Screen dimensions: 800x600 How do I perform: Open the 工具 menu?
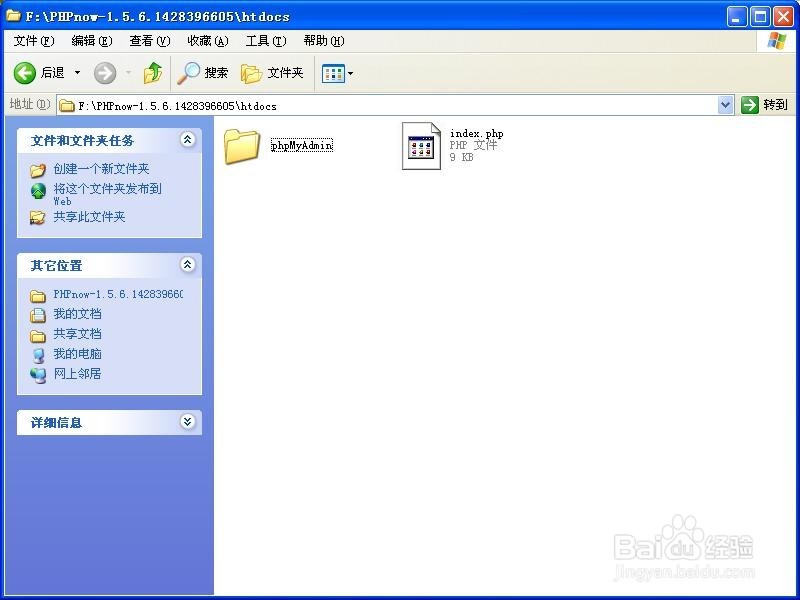pos(264,41)
